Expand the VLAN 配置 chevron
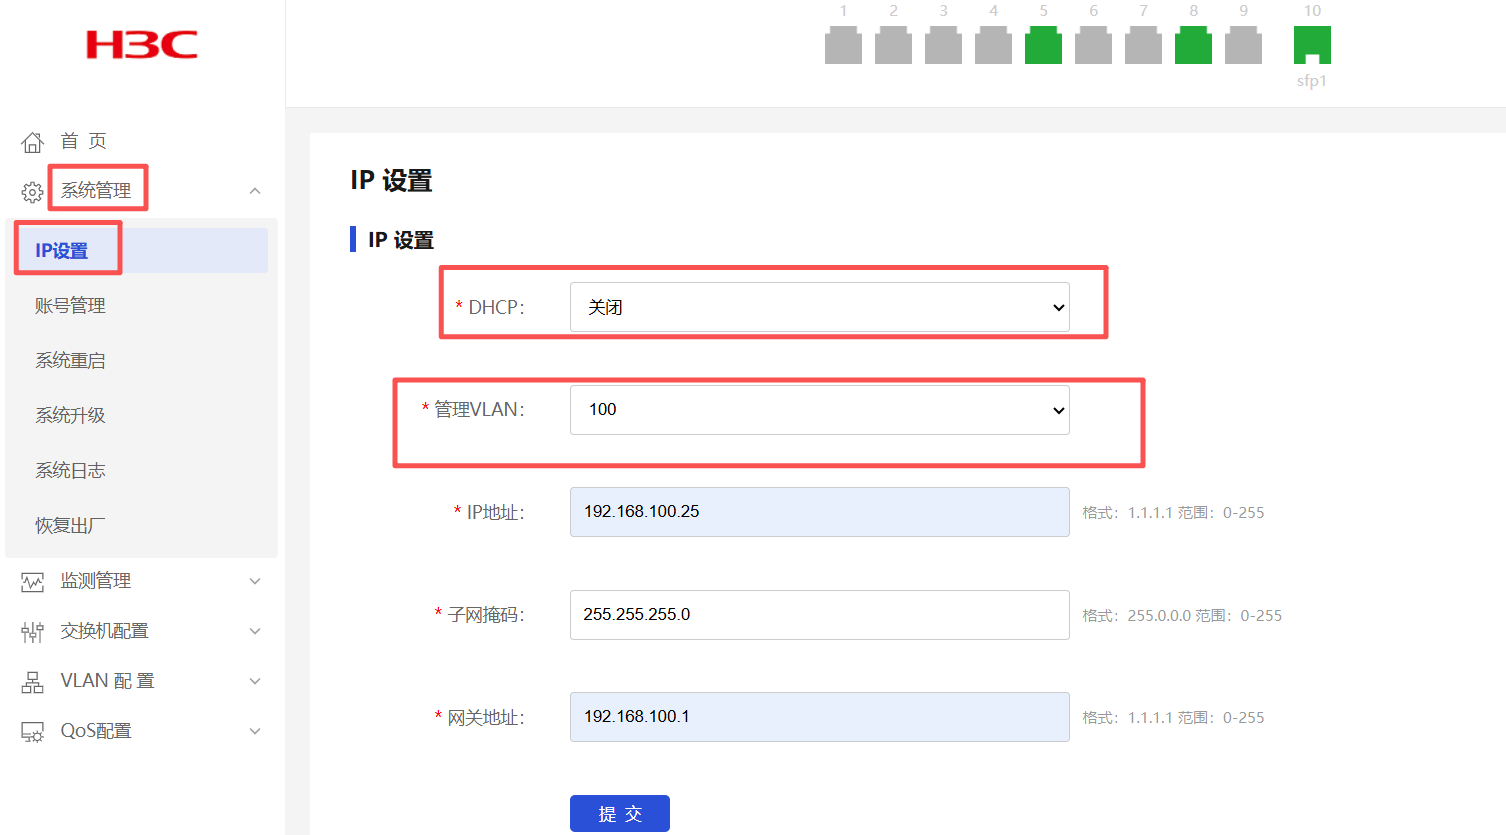Image resolution: width=1506 pixels, height=835 pixels. (x=255, y=681)
